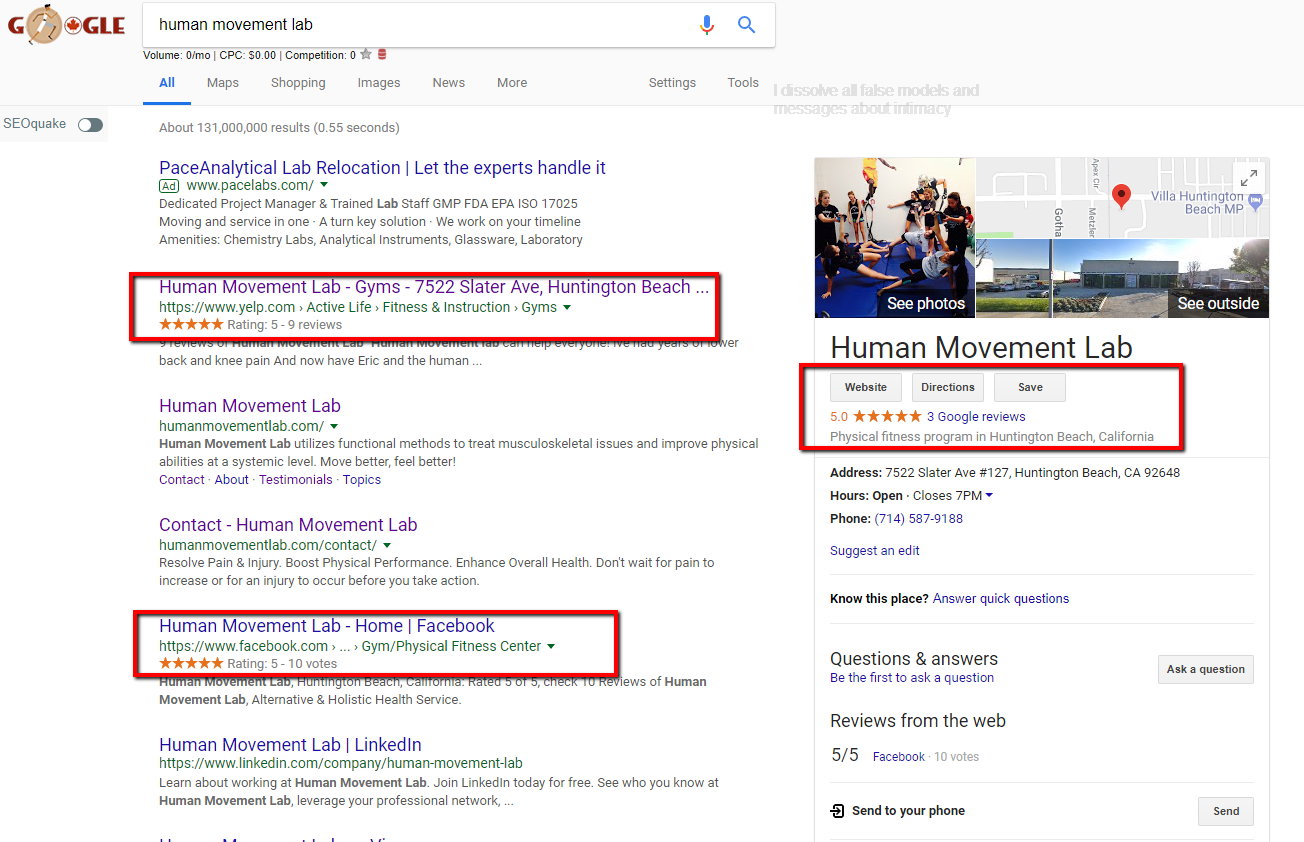Click the Website button

866,387
